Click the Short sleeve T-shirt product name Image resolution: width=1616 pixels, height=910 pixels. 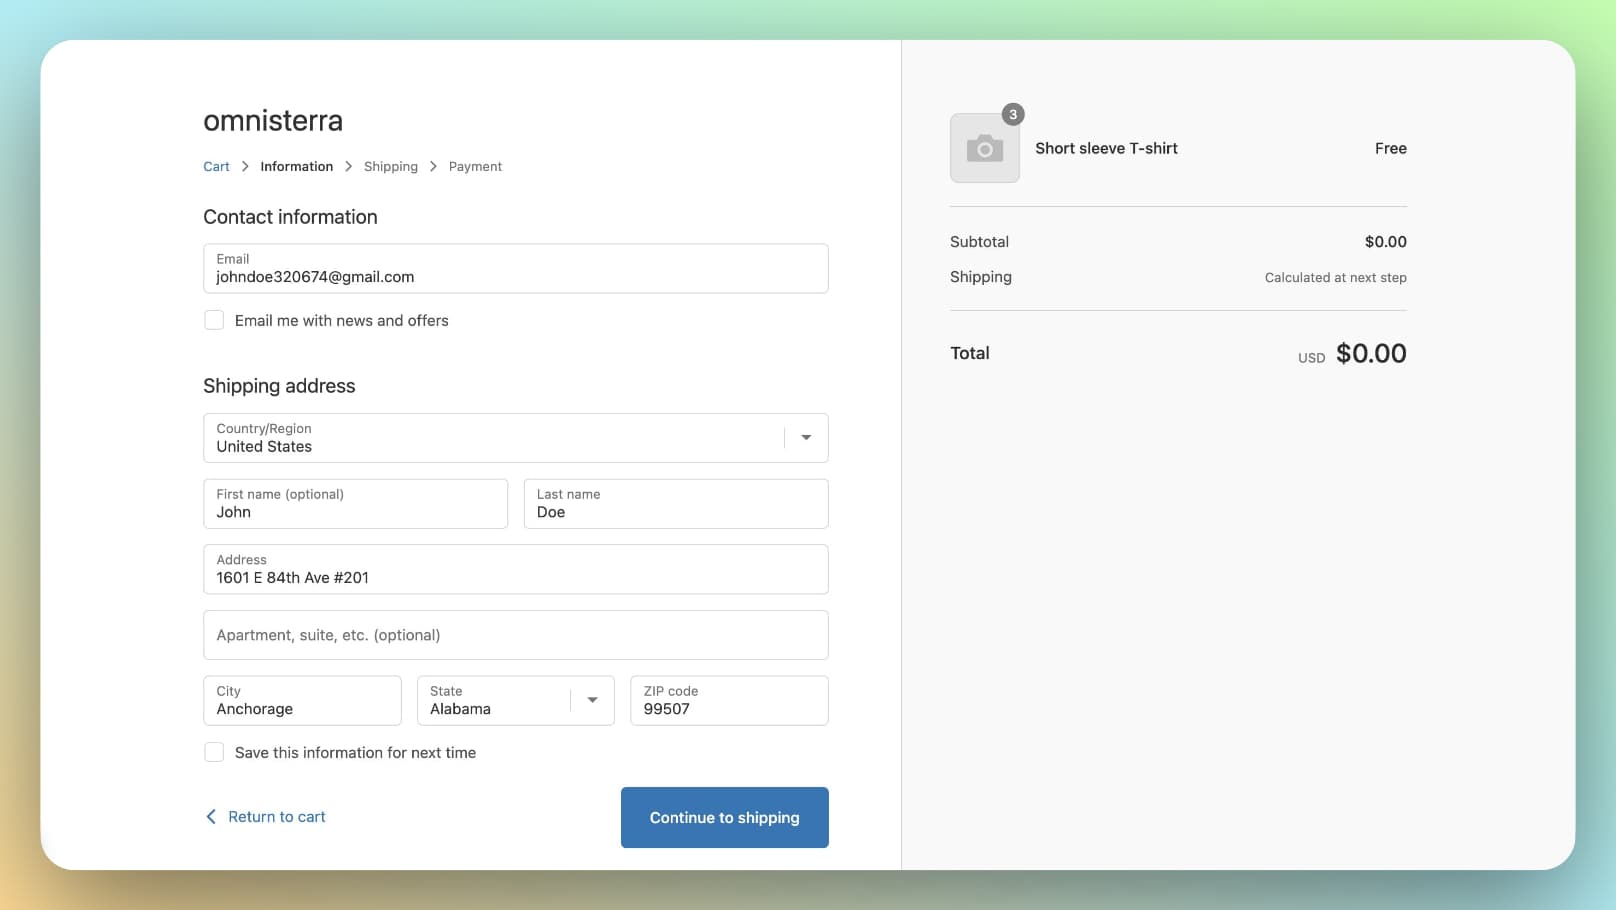tap(1106, 148)
